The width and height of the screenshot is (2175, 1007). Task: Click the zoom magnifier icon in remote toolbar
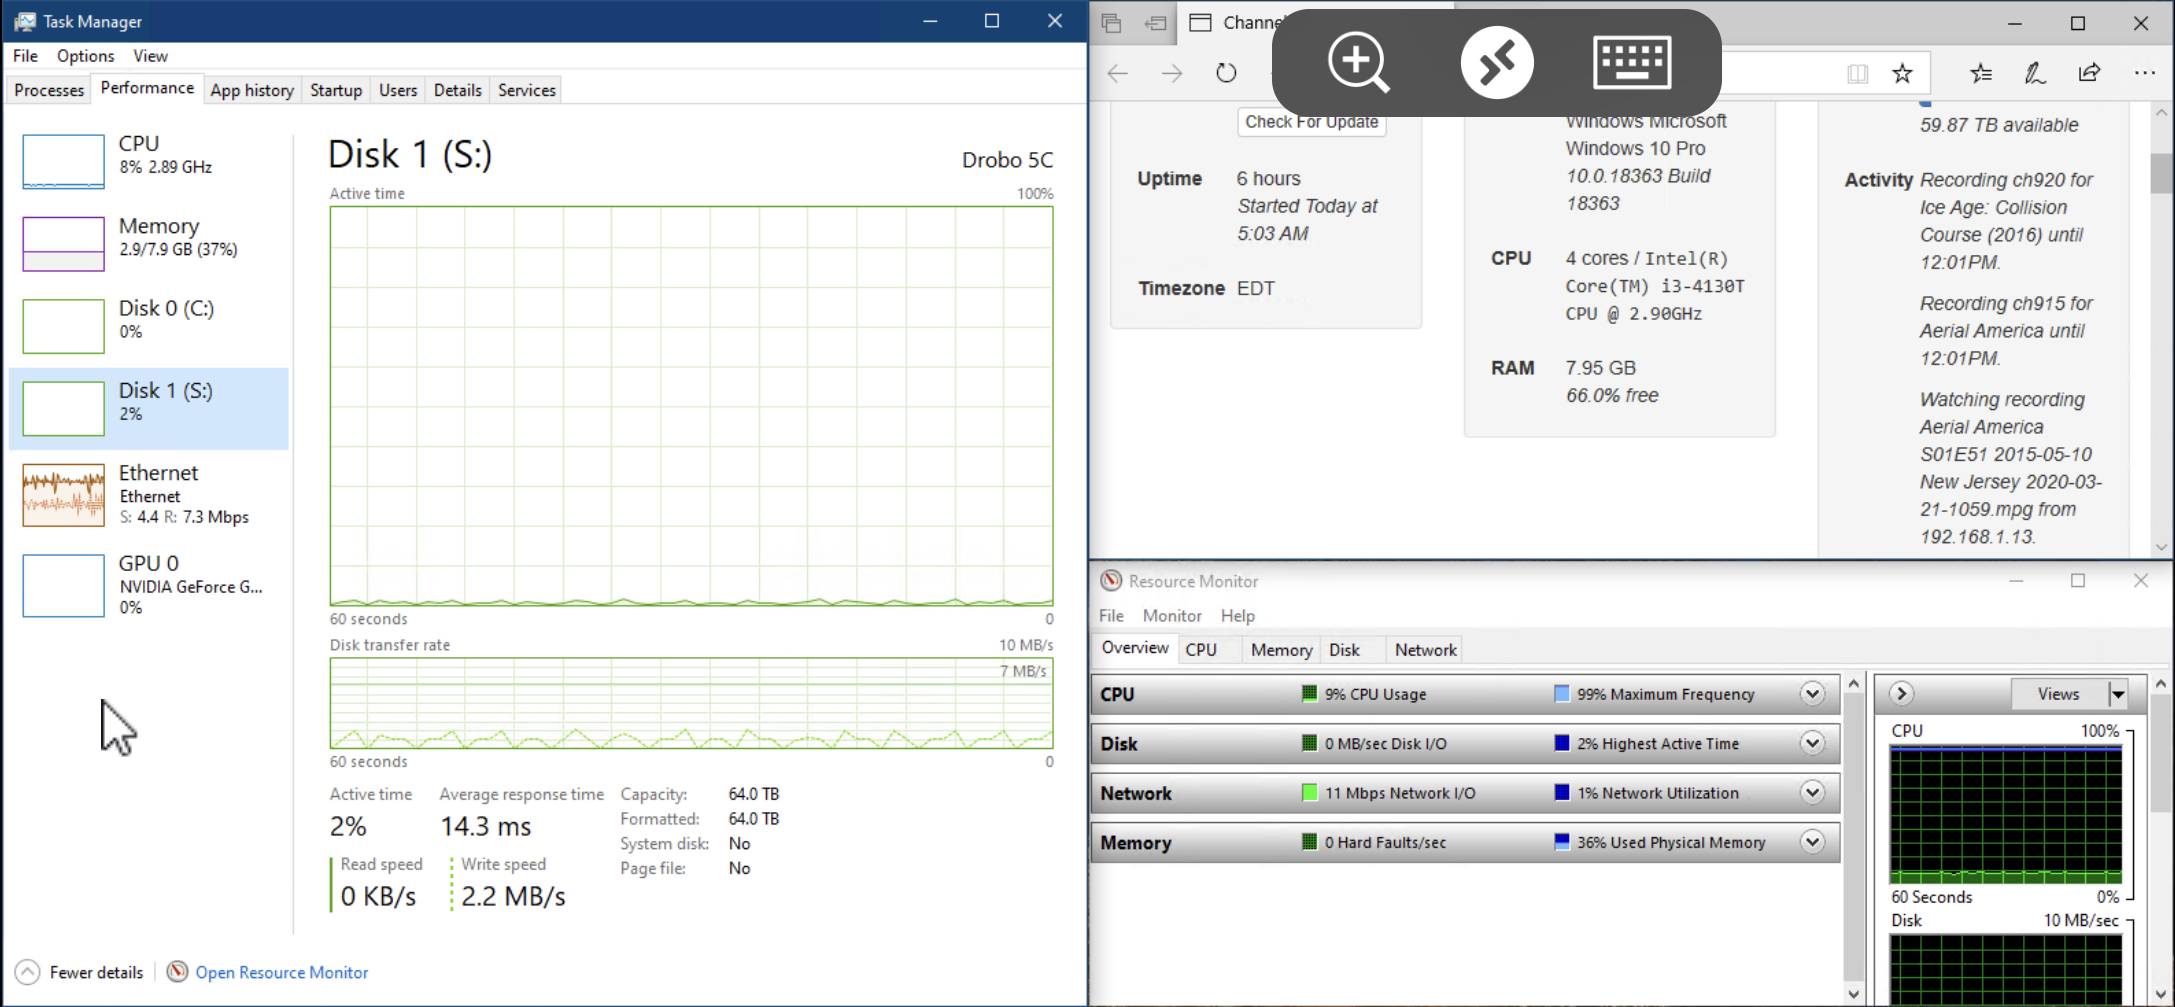(1357, 62)
